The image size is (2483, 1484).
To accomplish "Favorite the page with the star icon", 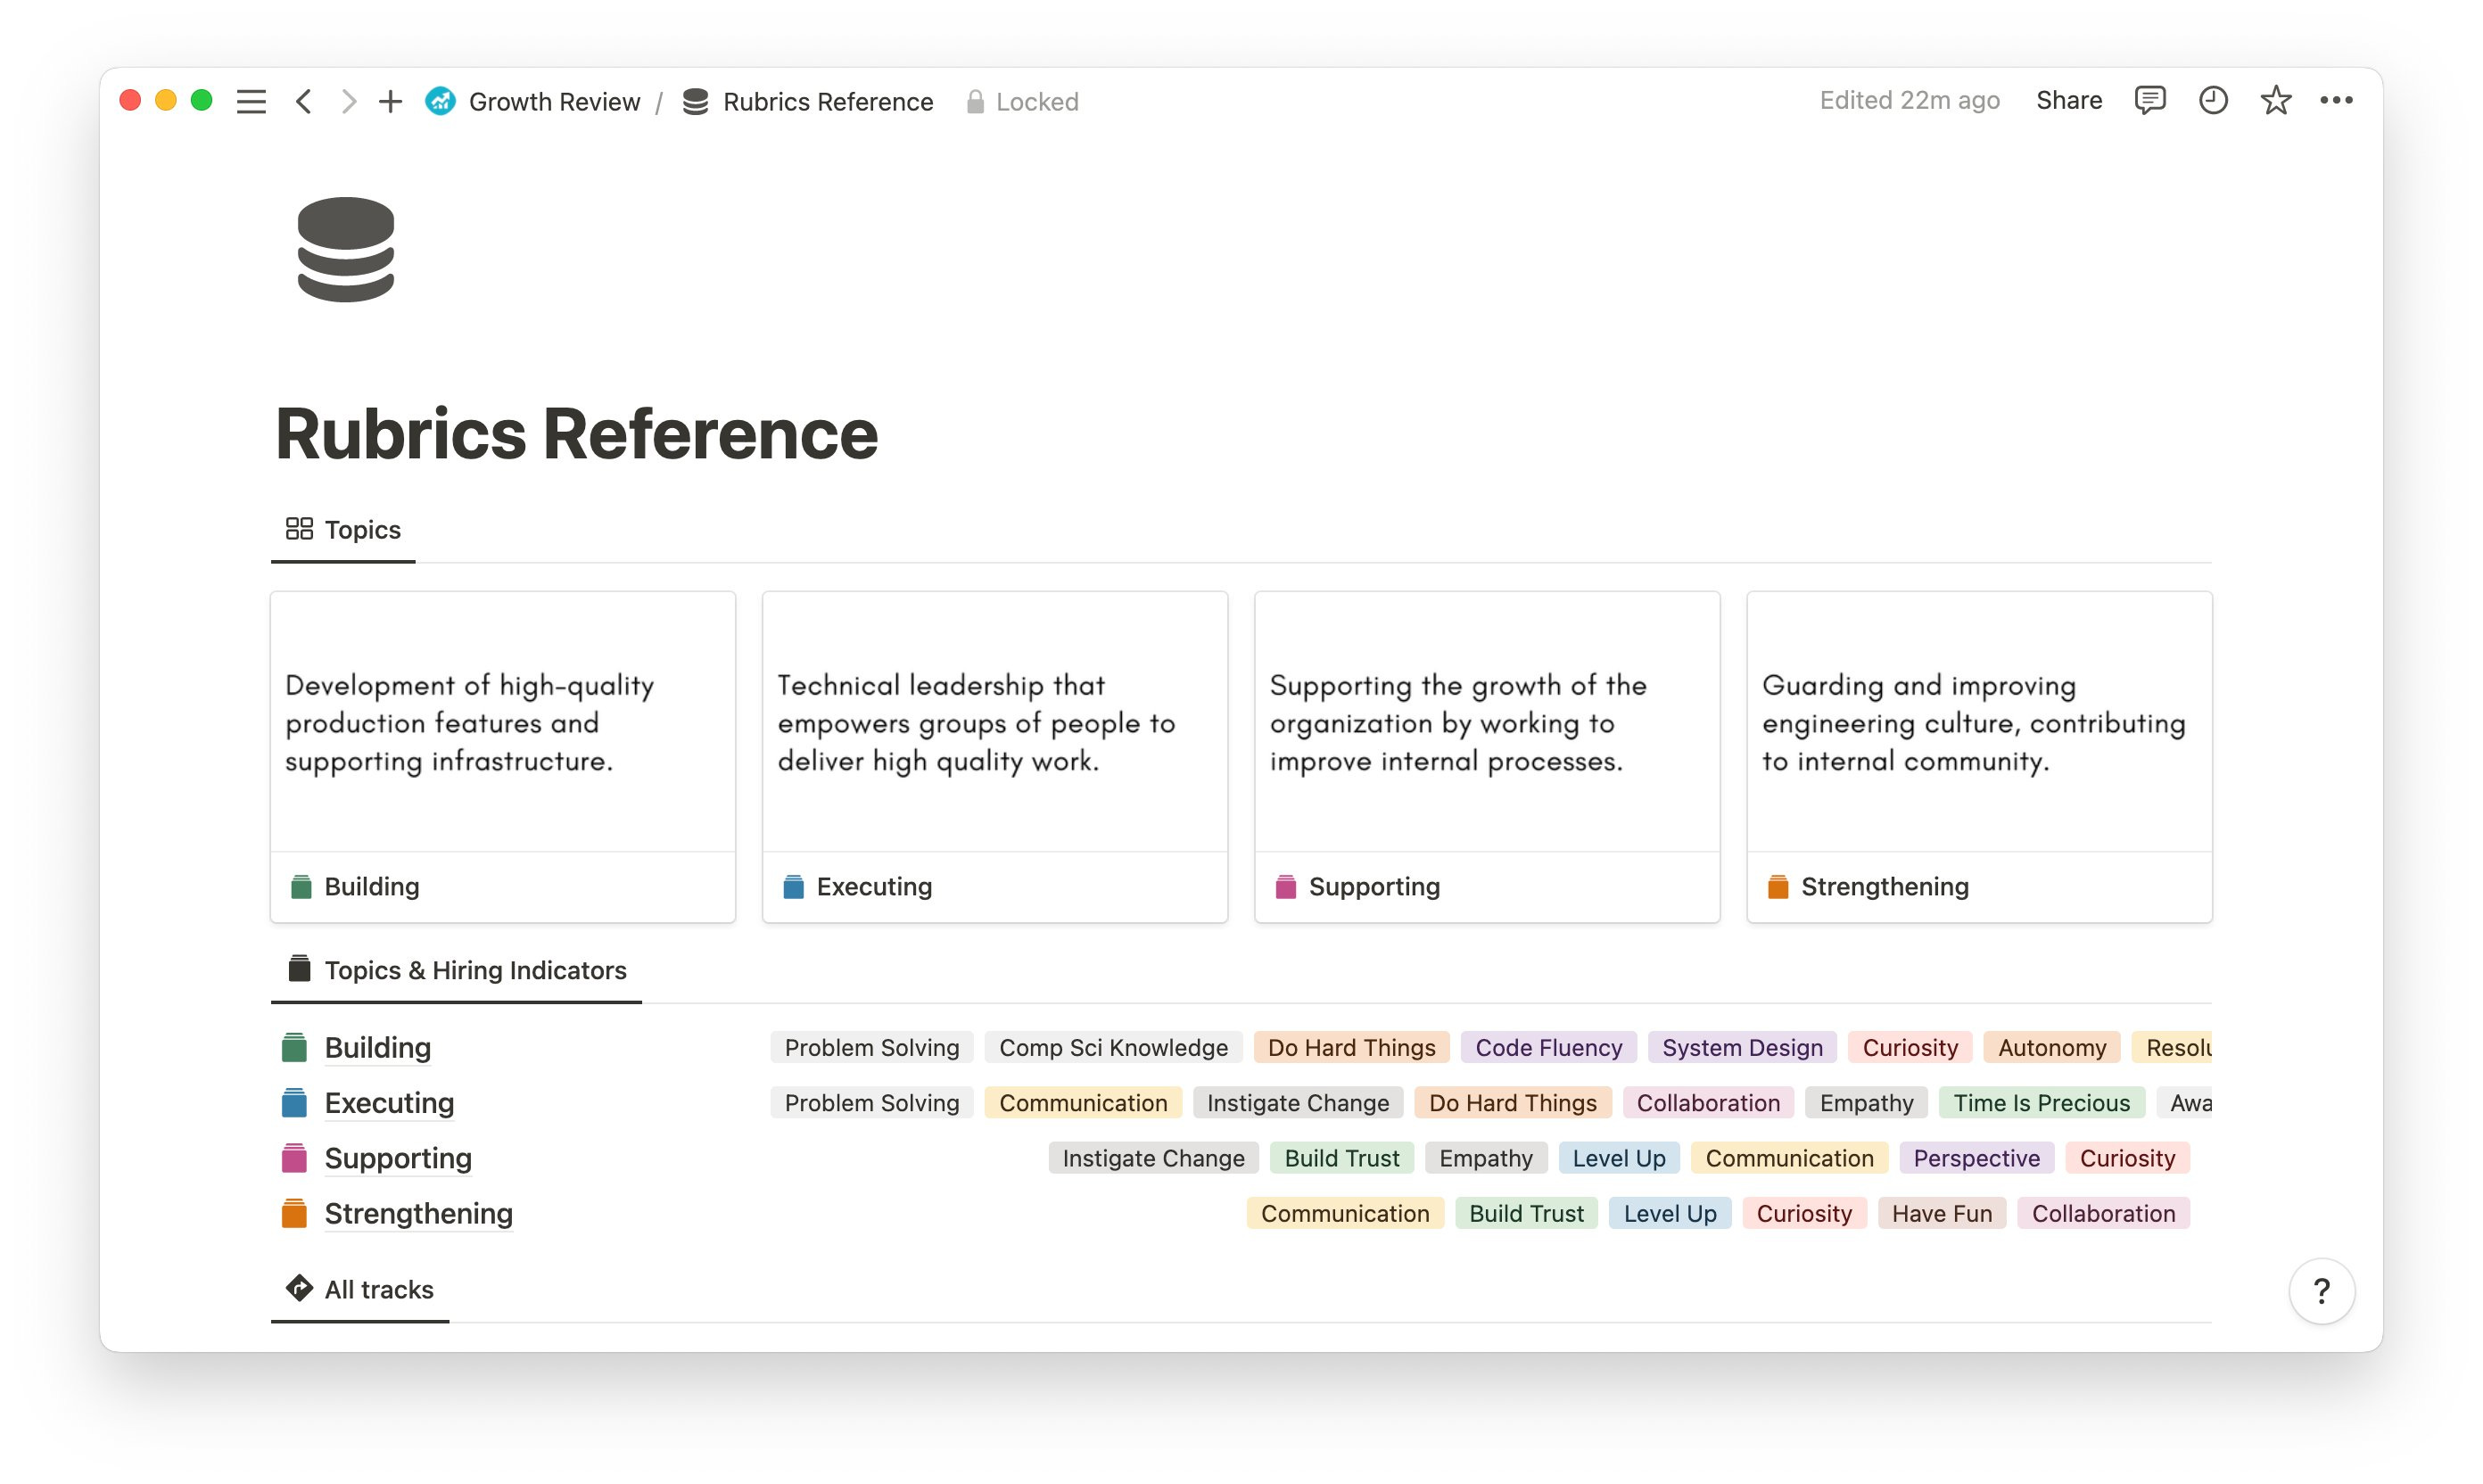I will 2275,100.
